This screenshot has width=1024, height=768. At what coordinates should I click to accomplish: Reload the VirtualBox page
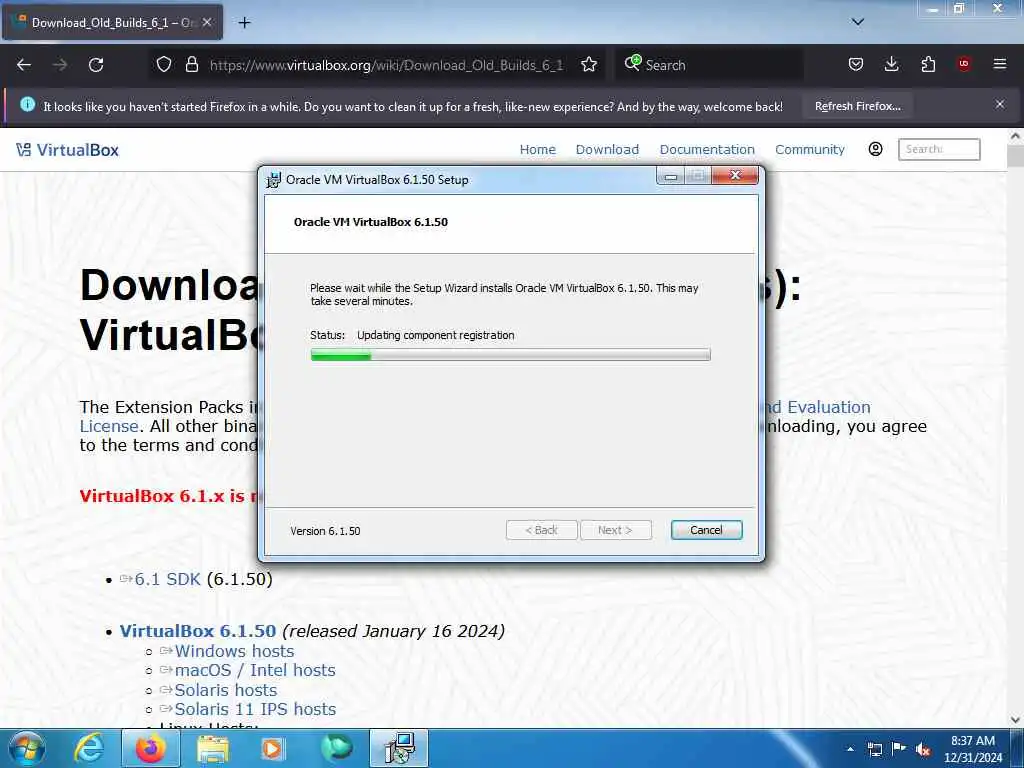tap(96, 65)
